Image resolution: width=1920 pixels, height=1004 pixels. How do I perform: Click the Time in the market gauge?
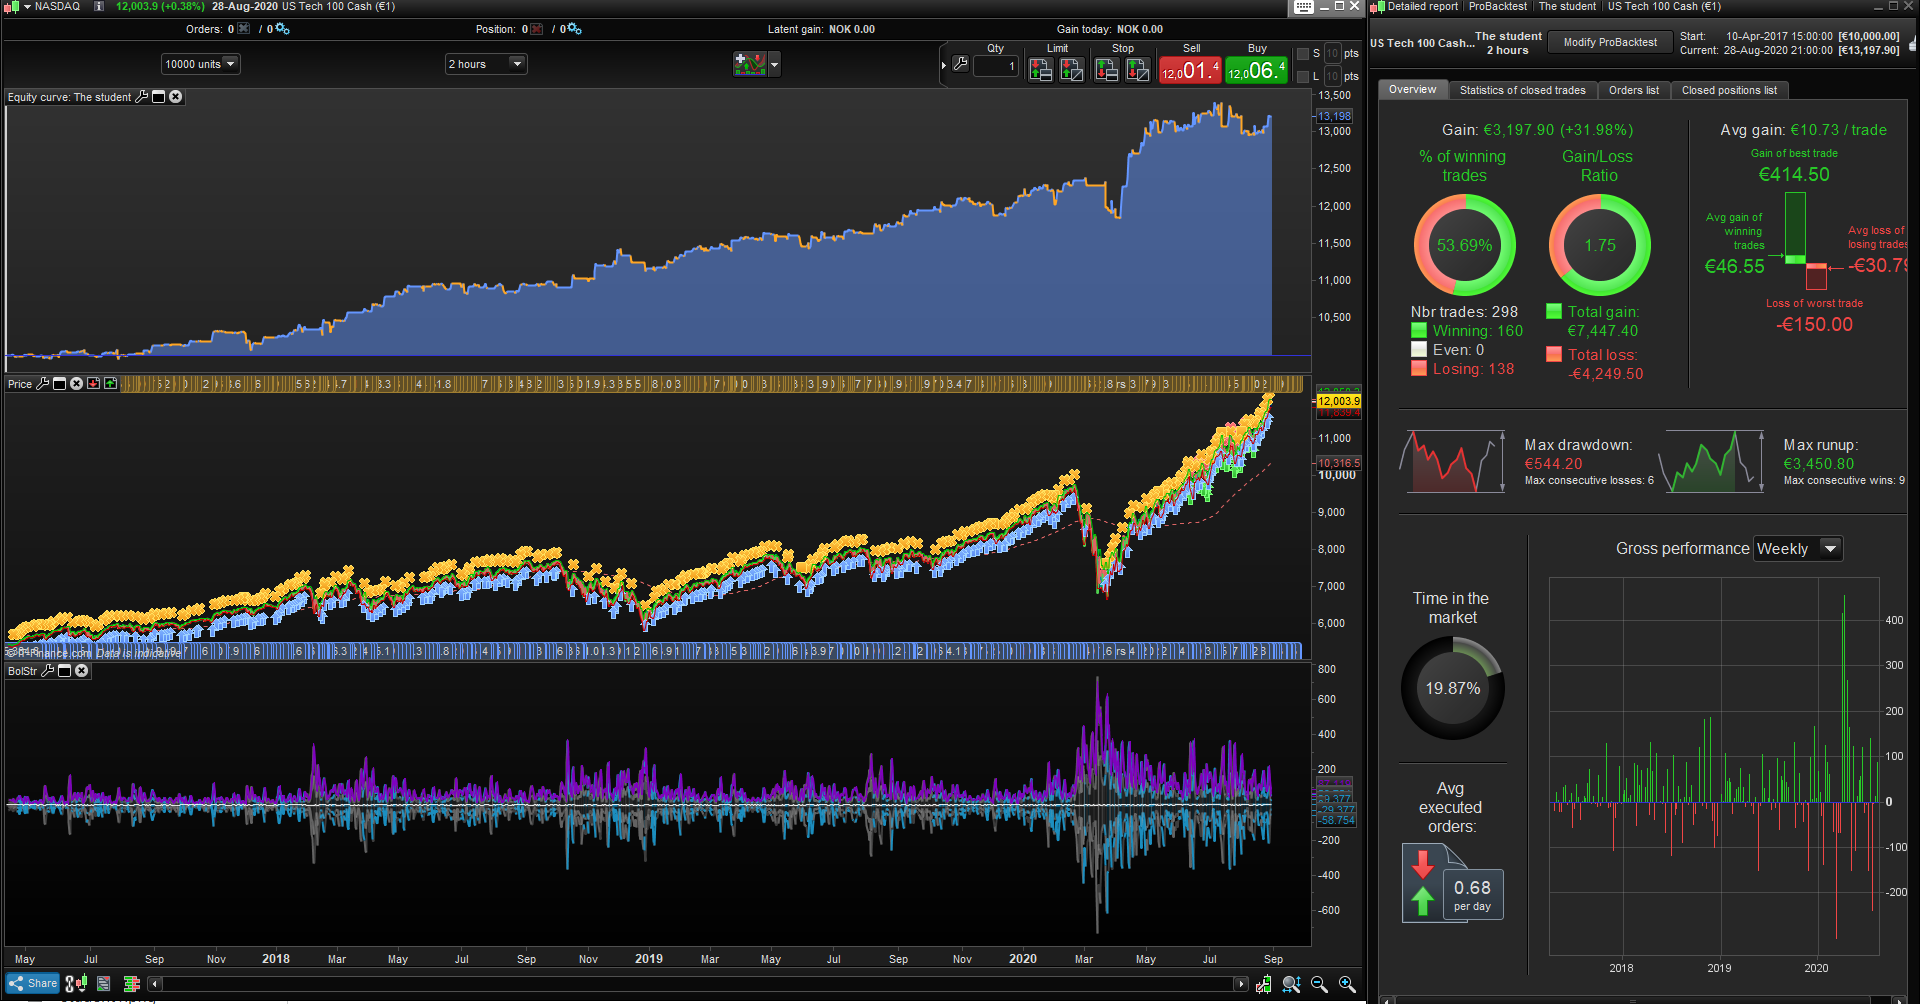click(1452, 688)
